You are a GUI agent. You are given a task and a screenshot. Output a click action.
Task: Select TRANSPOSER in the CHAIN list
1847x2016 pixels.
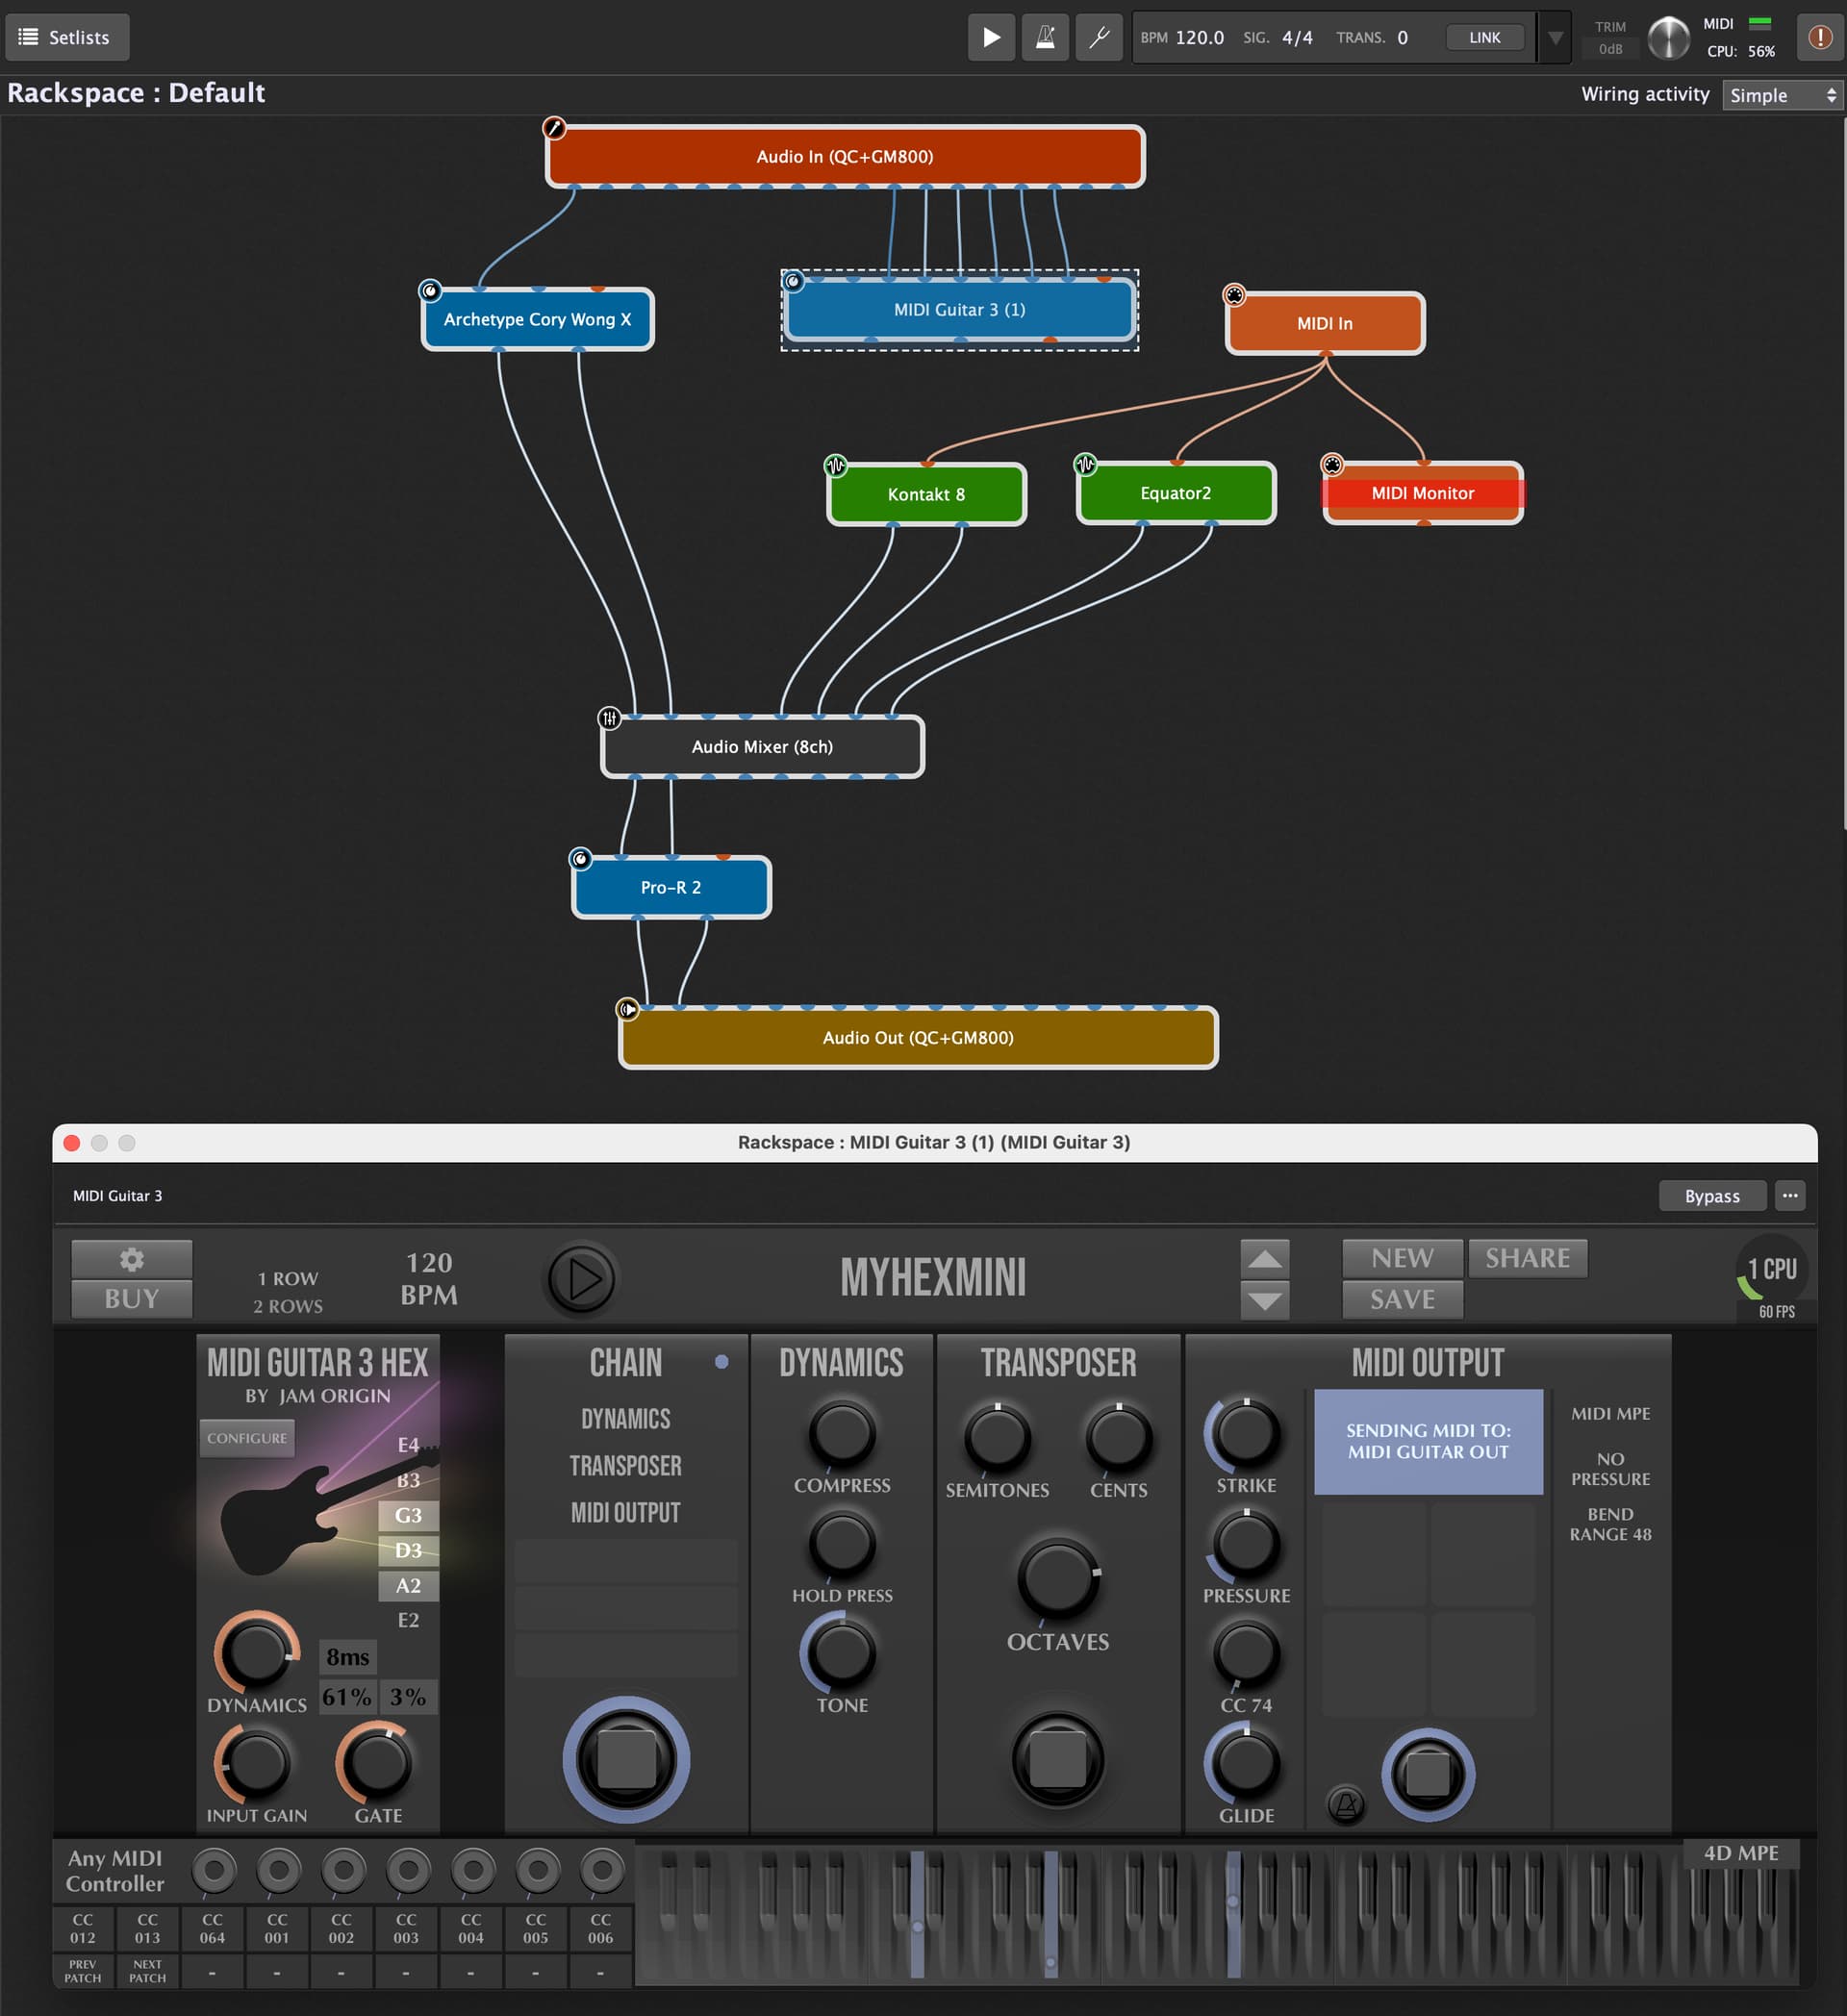click(x=626, y=1466)
